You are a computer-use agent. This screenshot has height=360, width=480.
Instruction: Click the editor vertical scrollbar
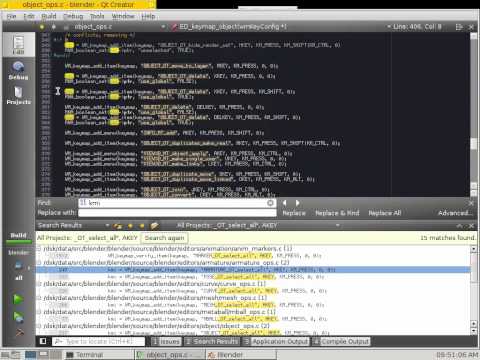tap(473, 115)
